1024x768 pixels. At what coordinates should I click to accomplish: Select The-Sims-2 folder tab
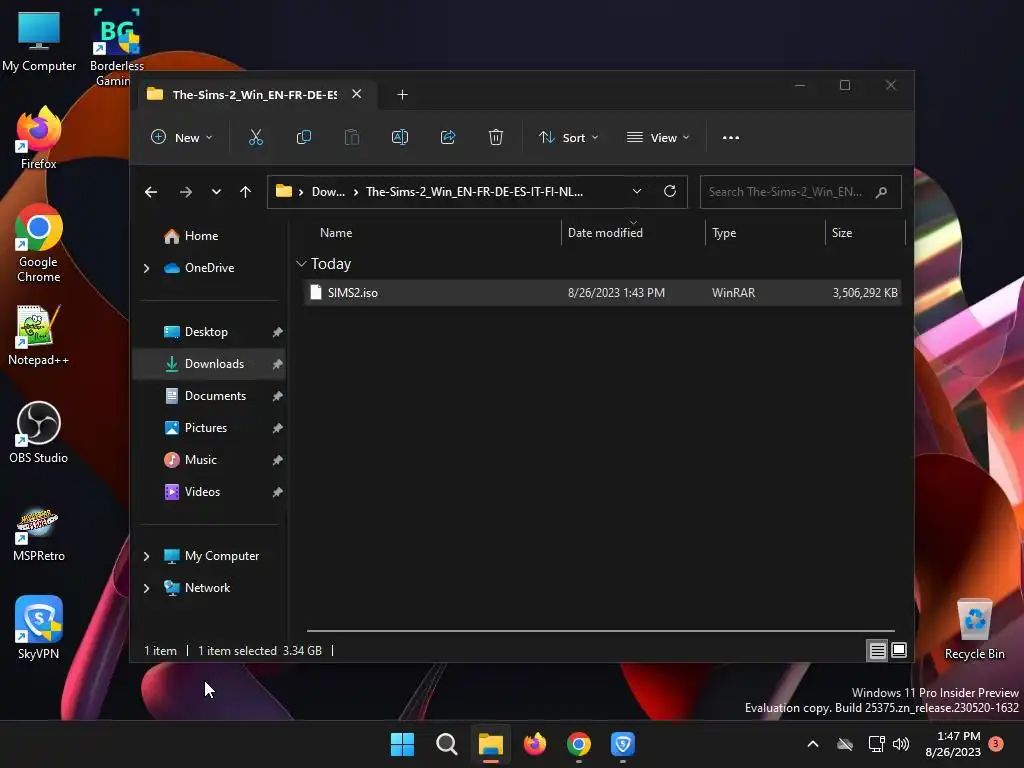tap(255, 95)
